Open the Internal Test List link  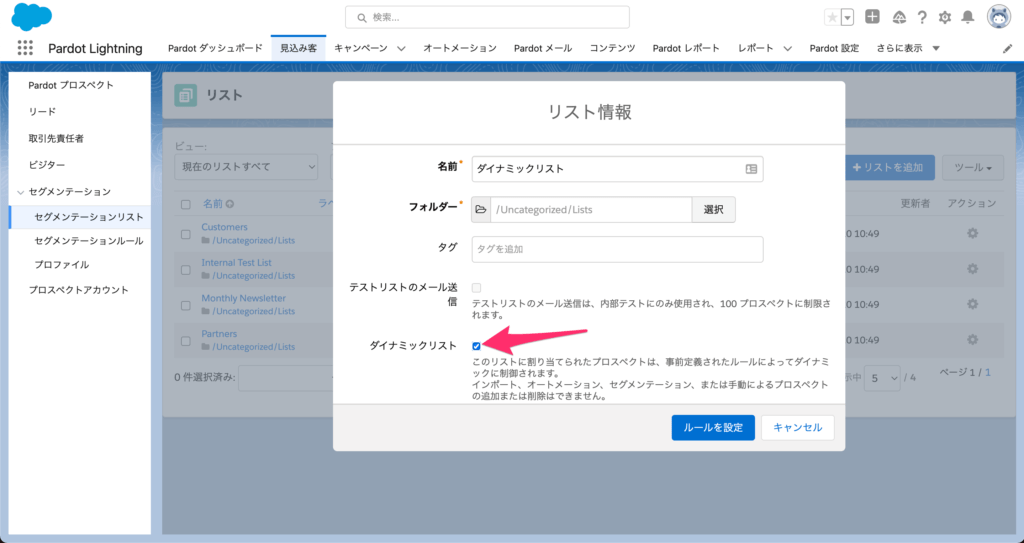pos(236,263)
